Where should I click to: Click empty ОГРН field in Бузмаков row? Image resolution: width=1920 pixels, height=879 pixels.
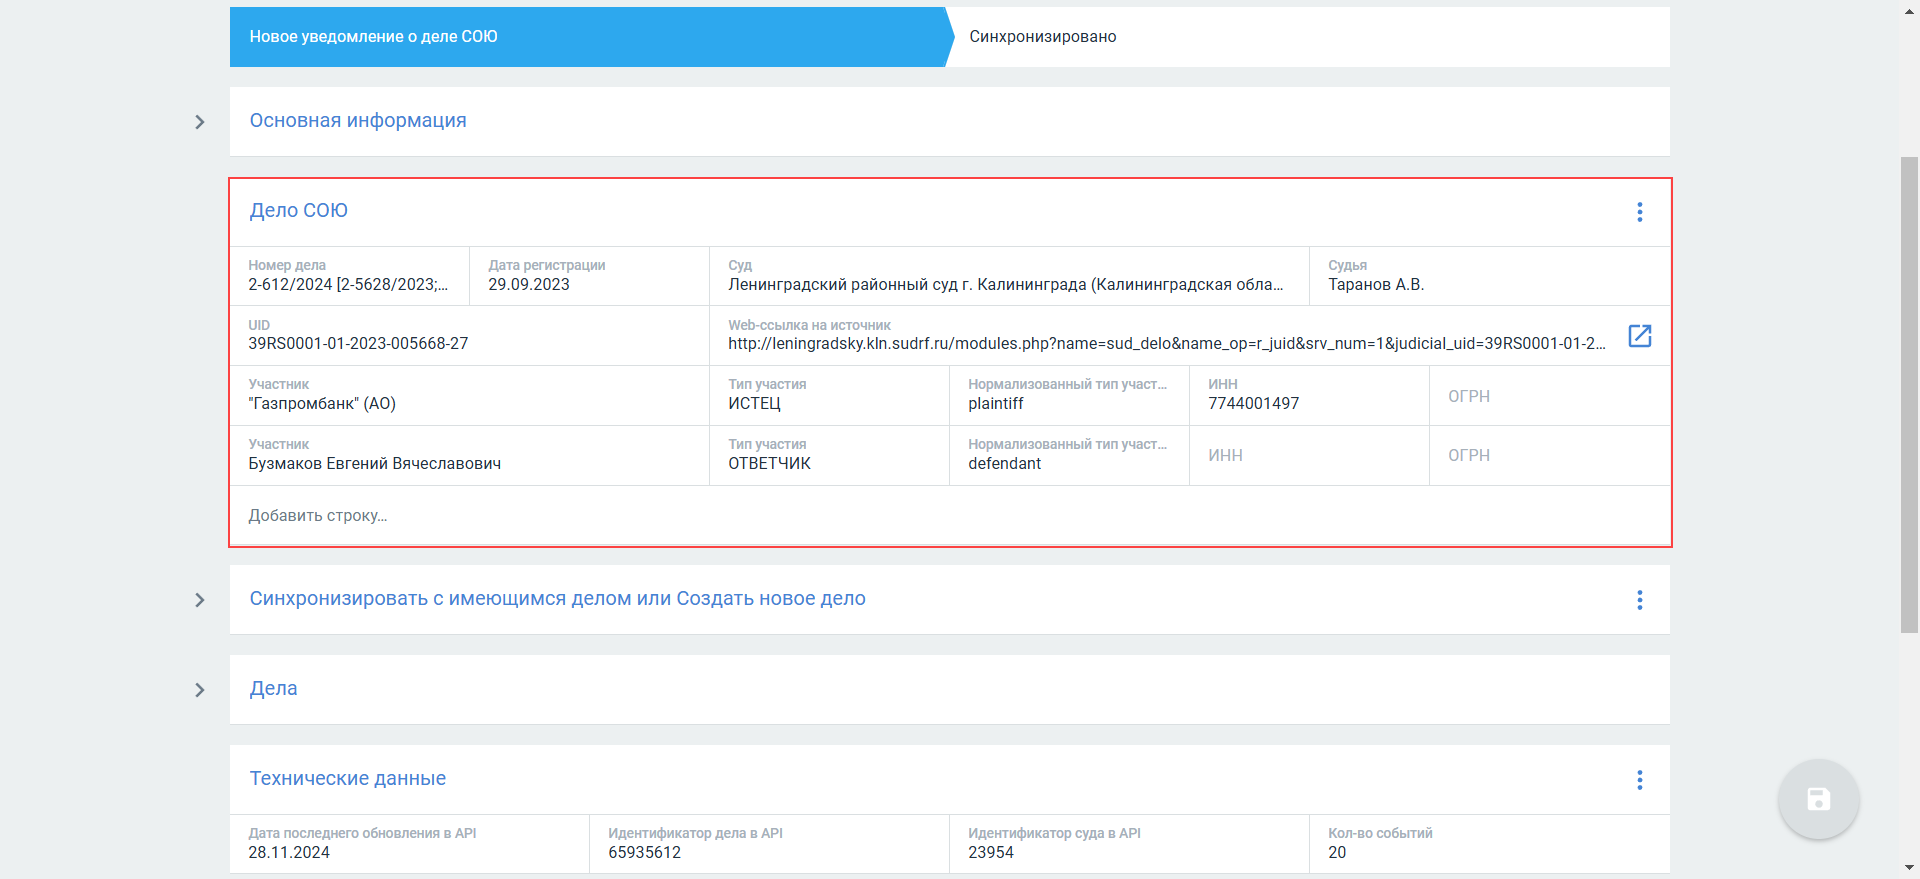click(1550, 456)
